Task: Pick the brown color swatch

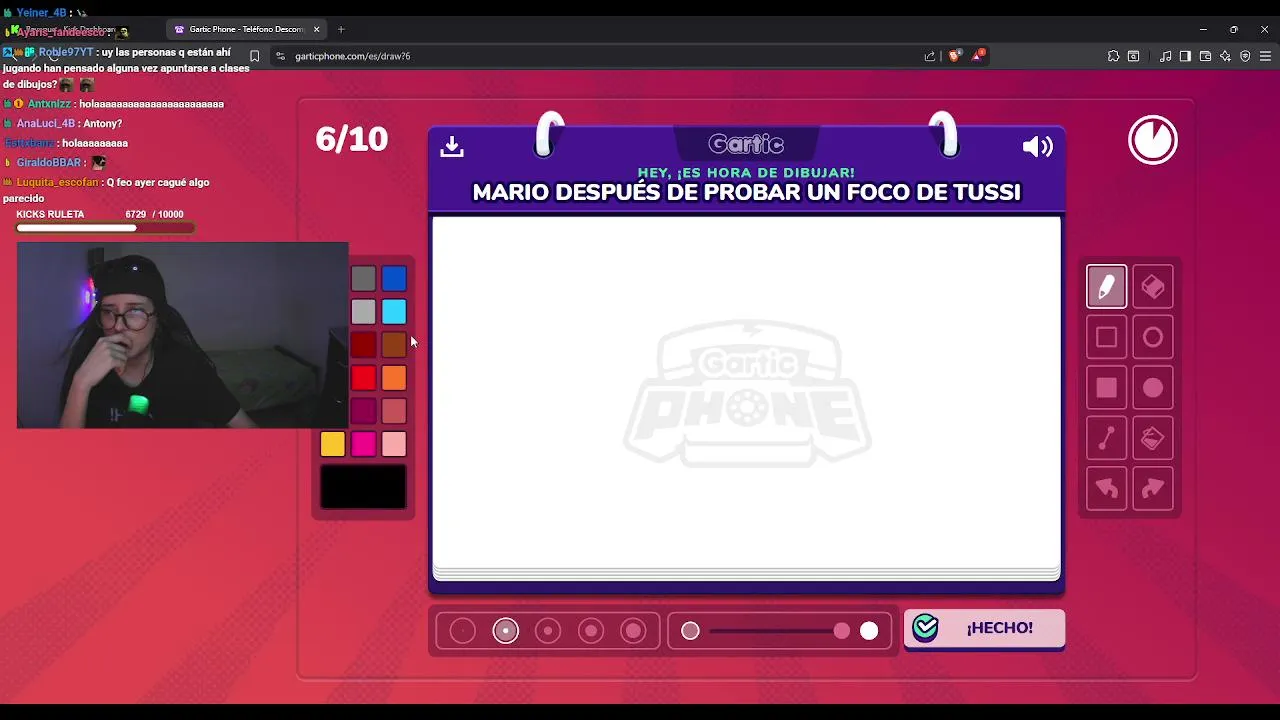Action: click(x=394, y=345)
